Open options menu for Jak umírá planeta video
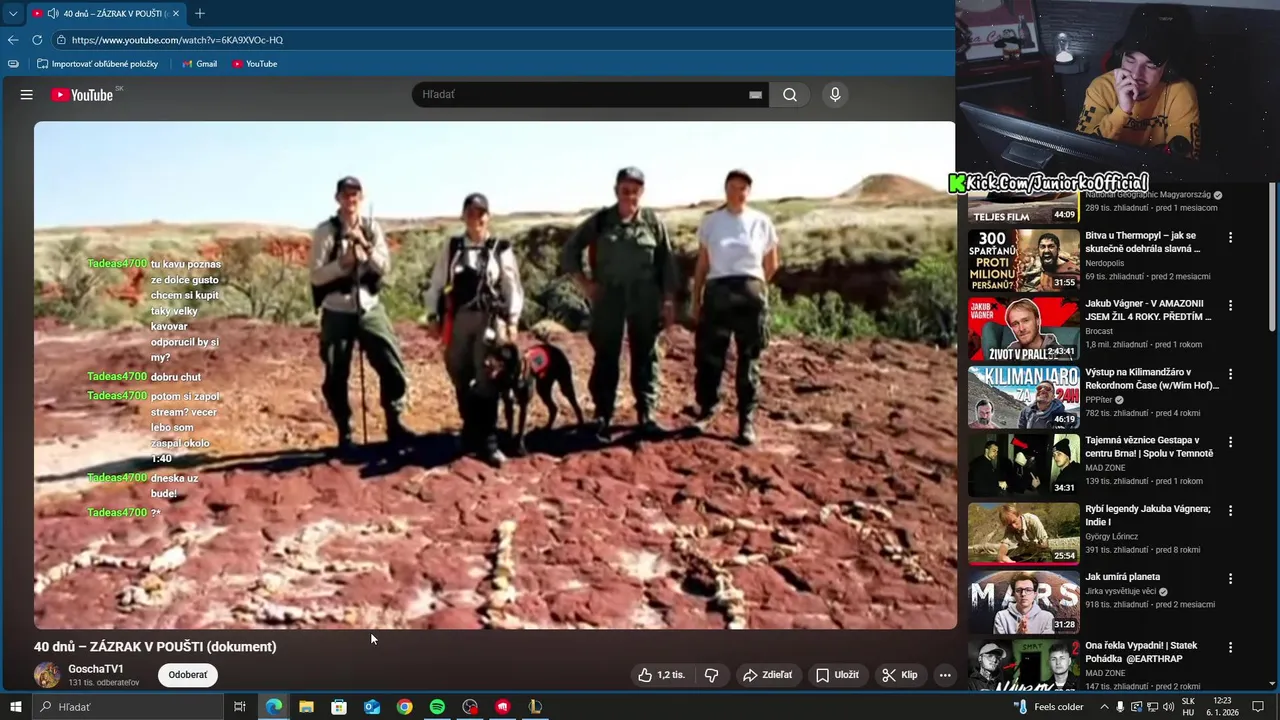 coord(1231,579)
